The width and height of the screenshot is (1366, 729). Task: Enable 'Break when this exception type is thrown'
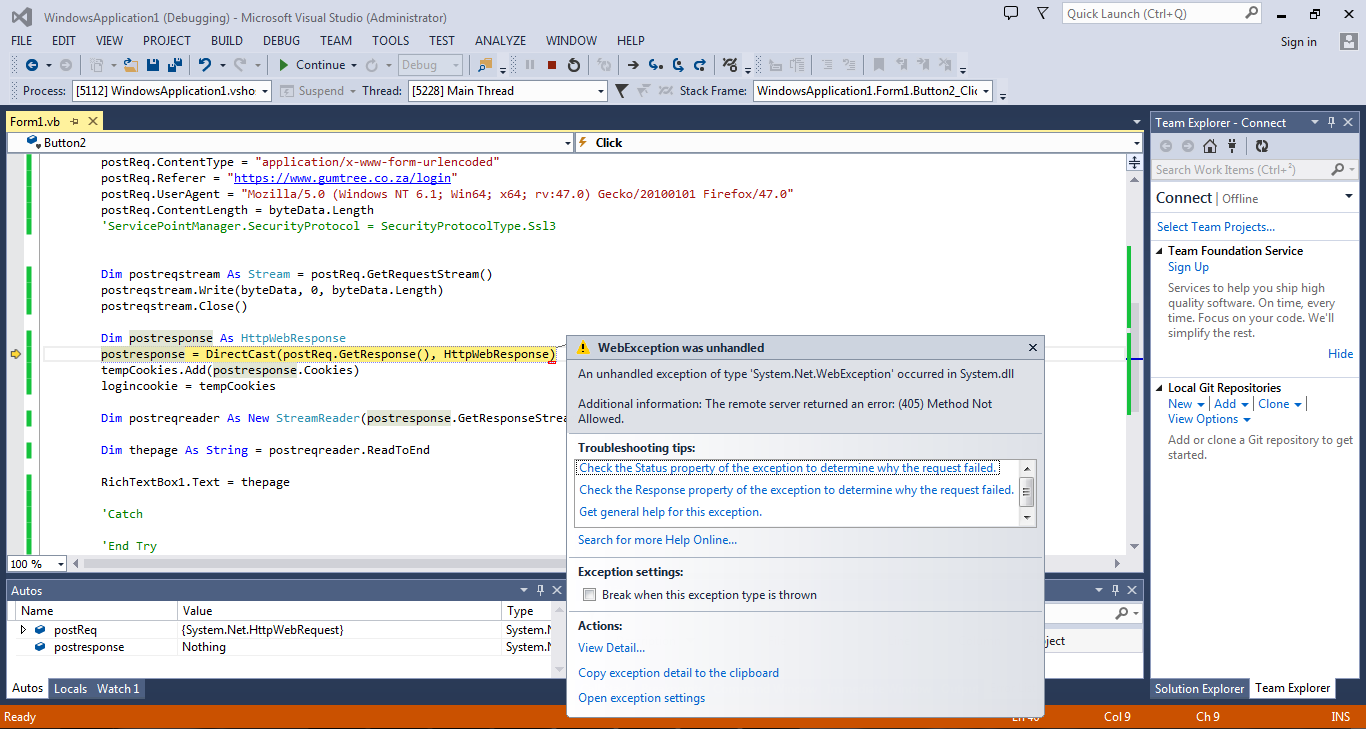tap(589, 595)
